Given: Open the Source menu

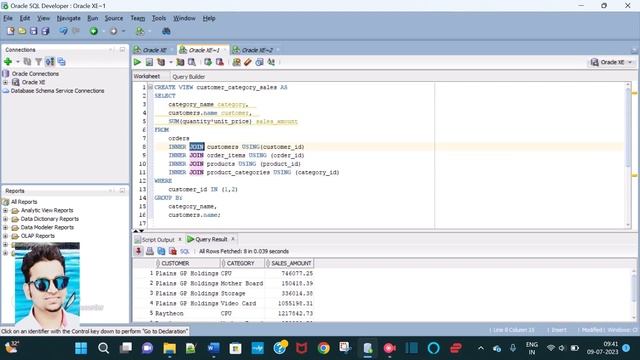Looking at the screenshot, I should pyautogui.click(x=113, y=18).
